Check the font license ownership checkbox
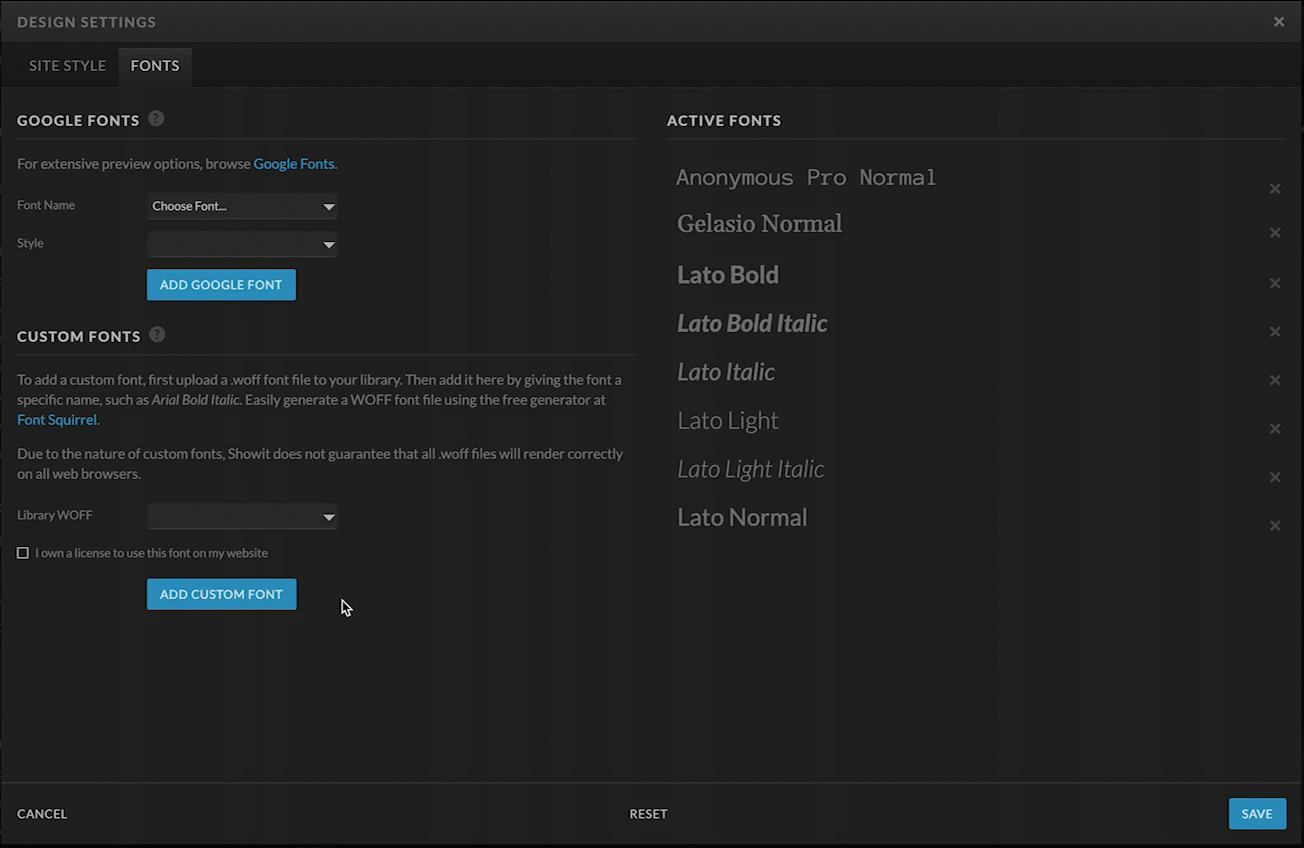 coord(23,553)
